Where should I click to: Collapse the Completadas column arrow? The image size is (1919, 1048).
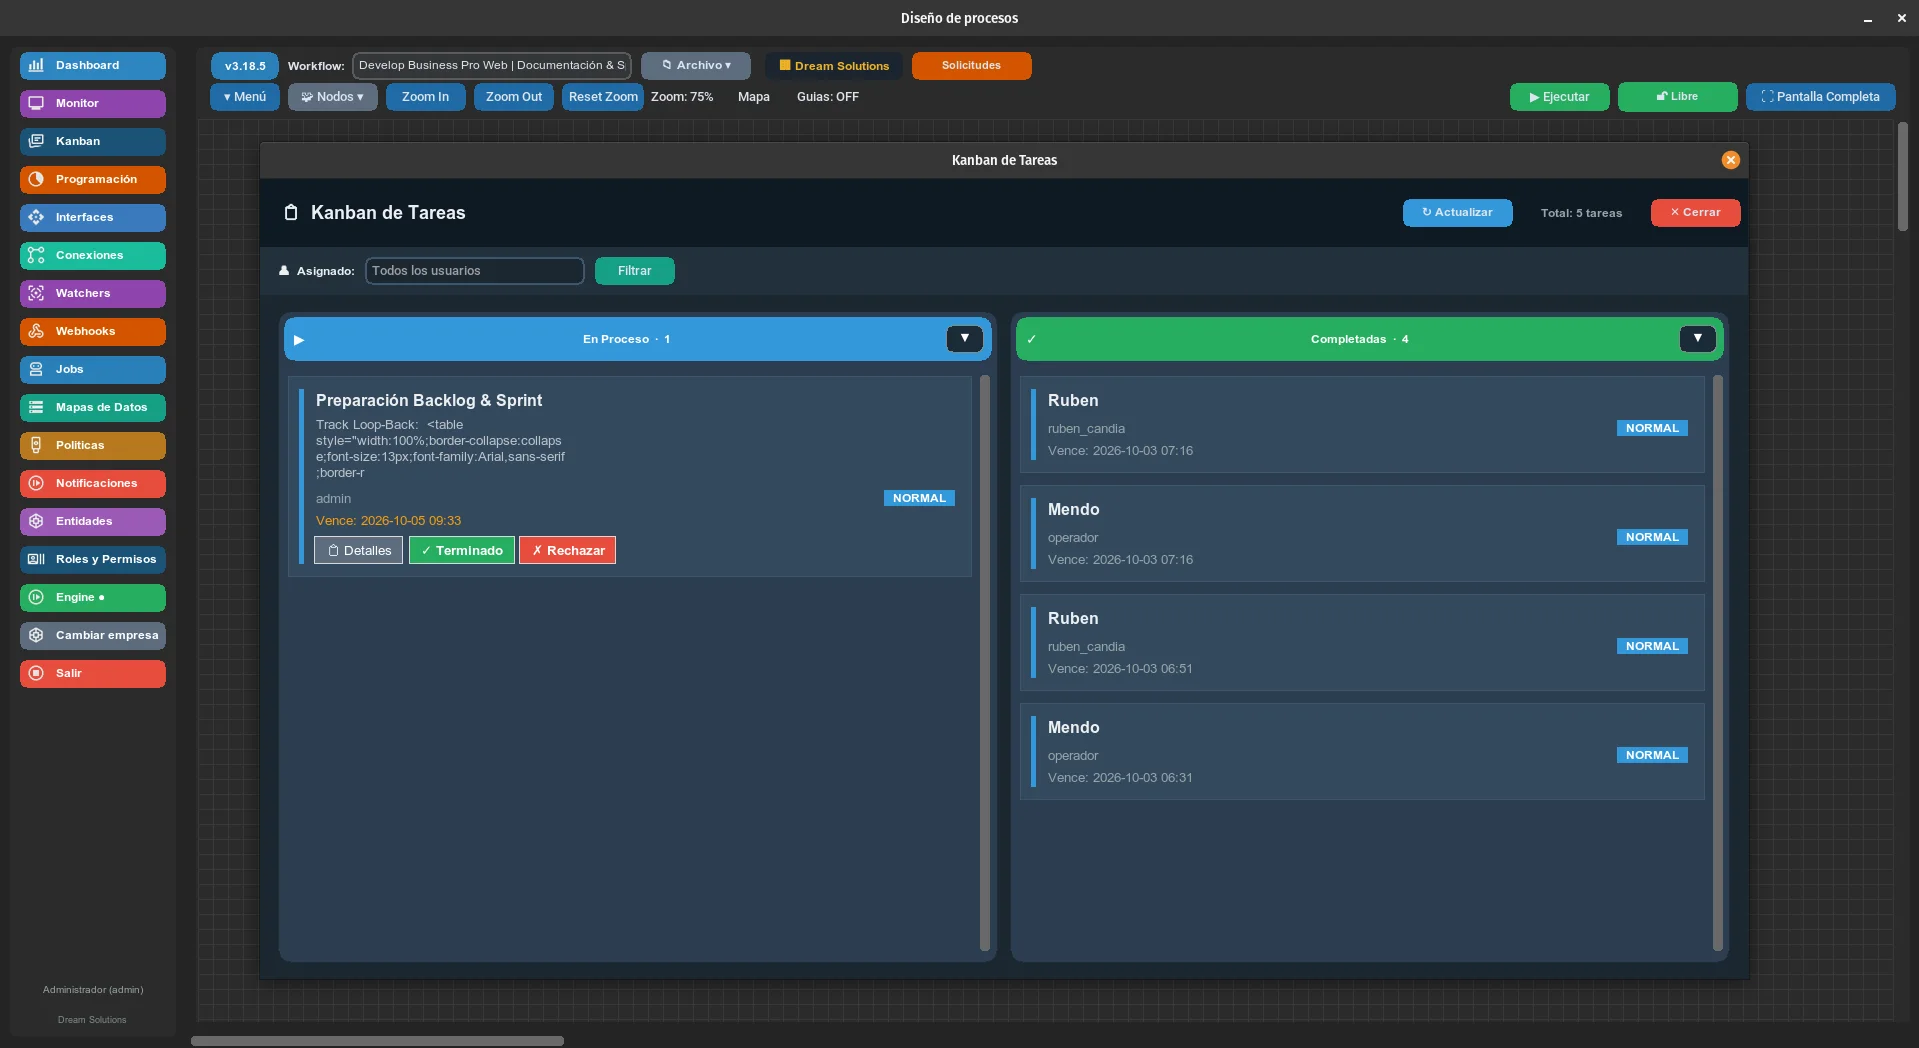pos(1697,339)
